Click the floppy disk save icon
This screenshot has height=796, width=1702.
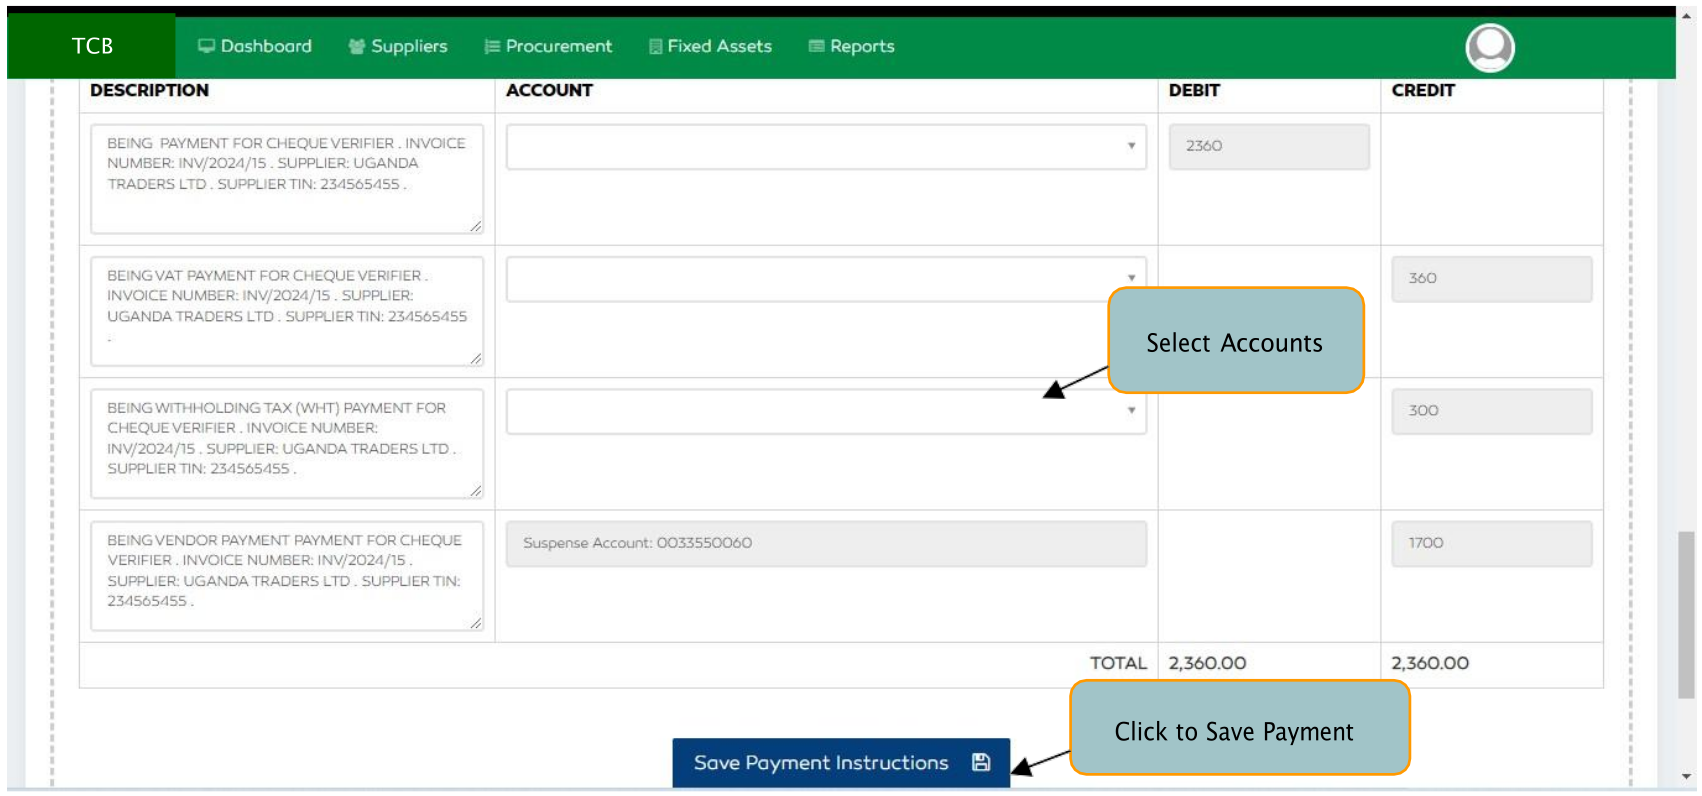pos(981,763)
